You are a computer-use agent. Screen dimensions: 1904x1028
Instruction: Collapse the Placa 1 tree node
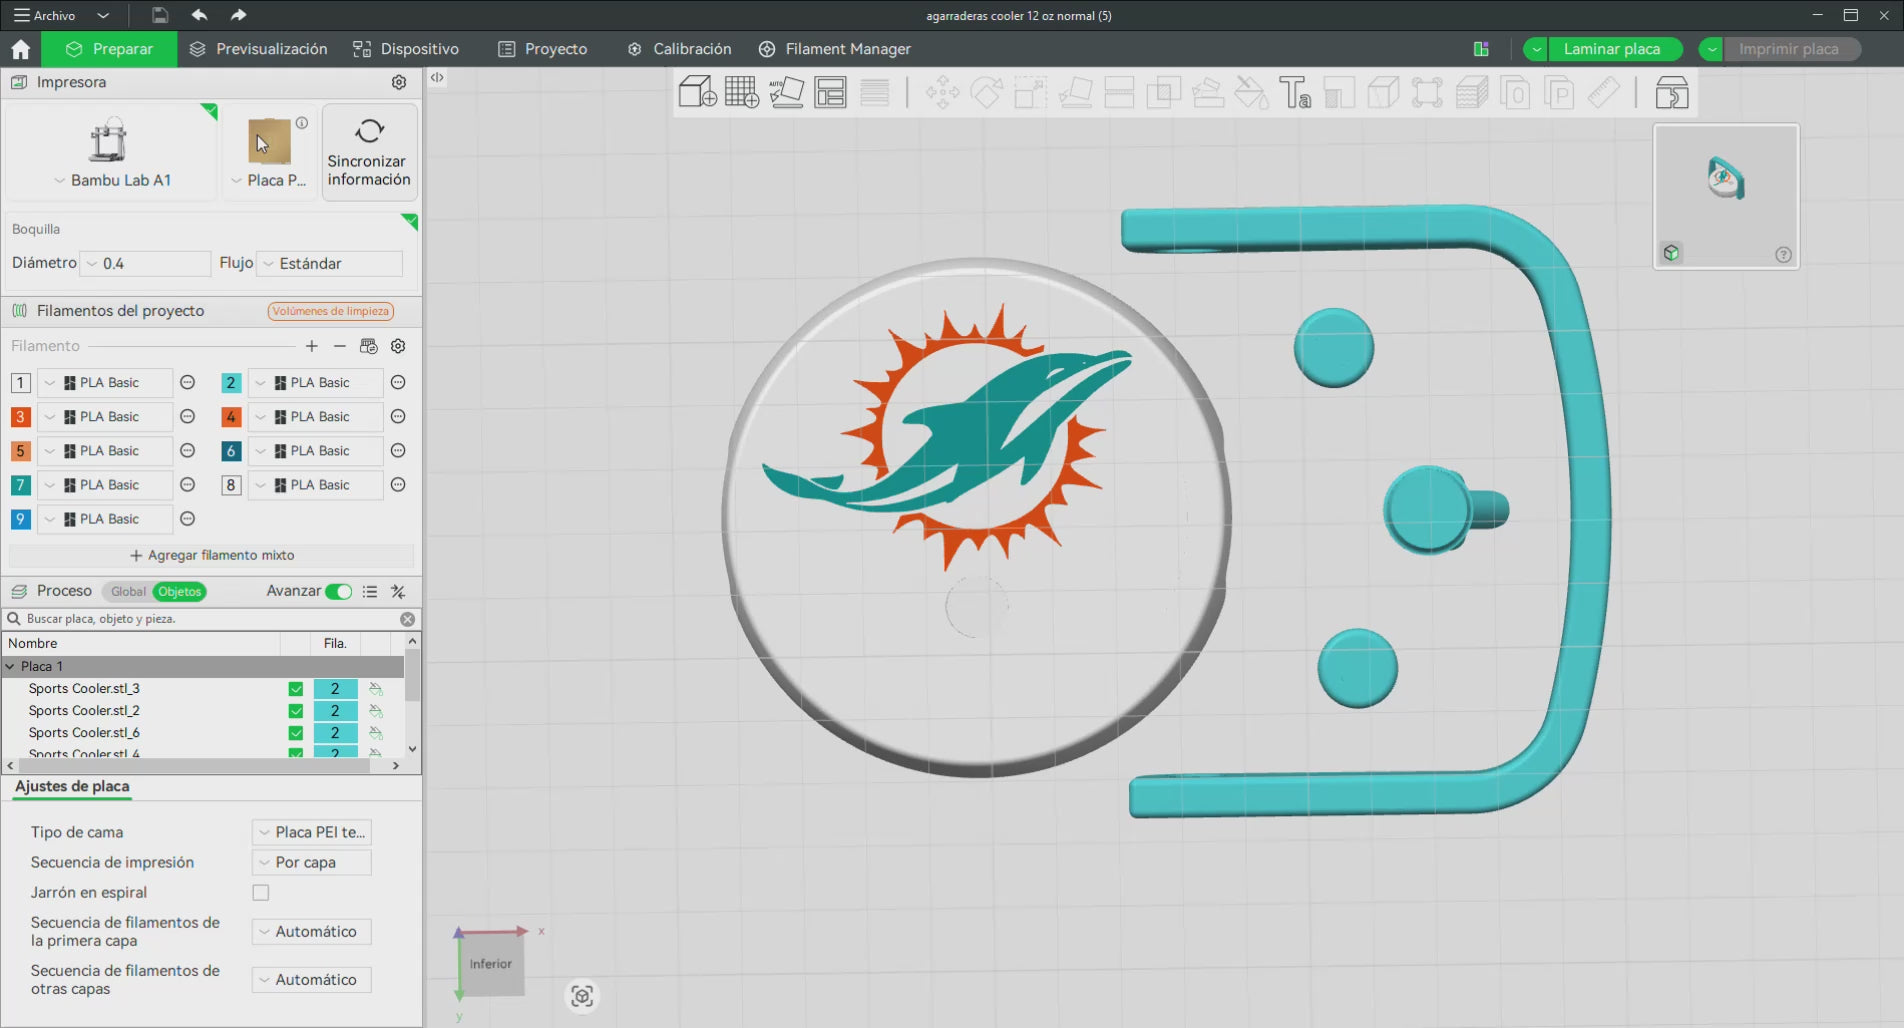pyautogui.click(x=11, y=666)
